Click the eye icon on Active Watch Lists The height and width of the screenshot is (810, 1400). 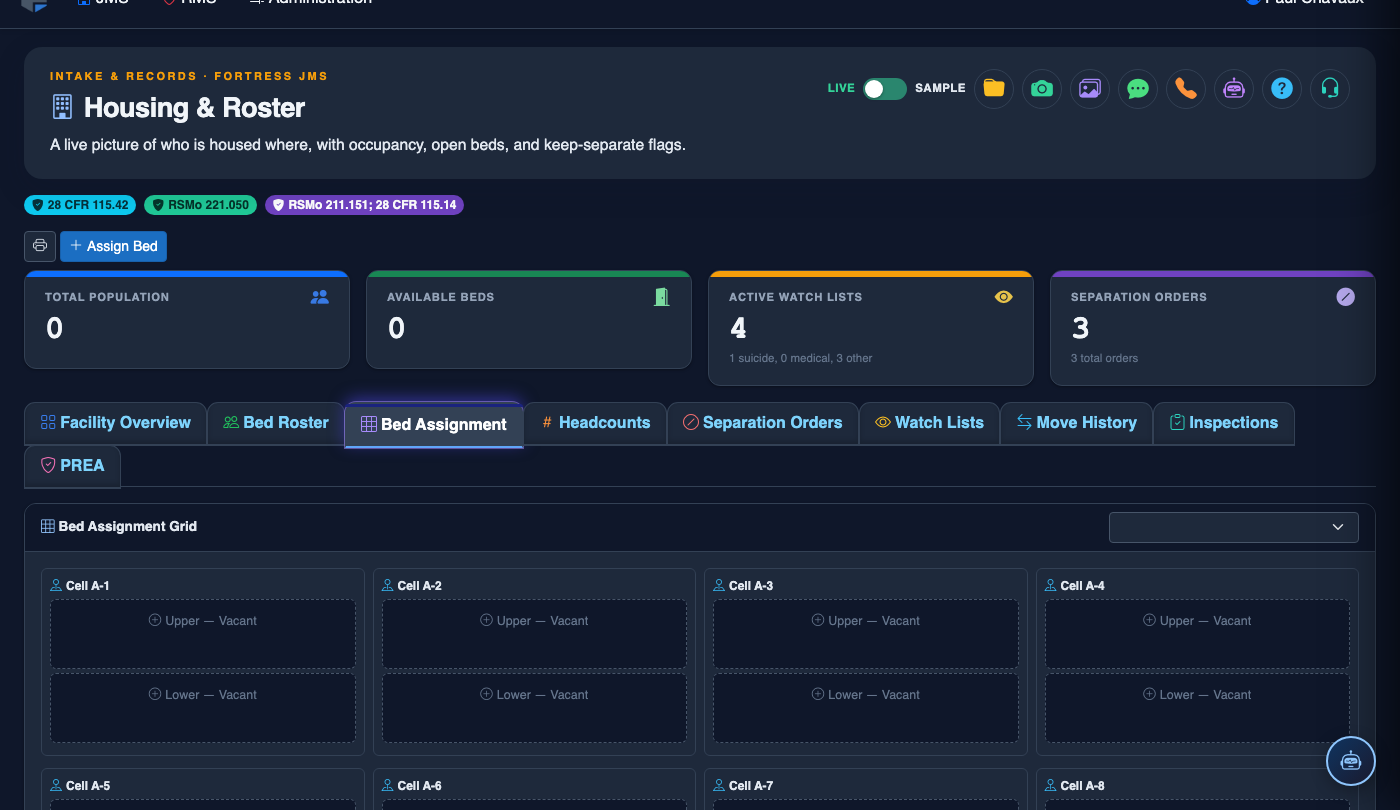click(x=1004, y=297)
